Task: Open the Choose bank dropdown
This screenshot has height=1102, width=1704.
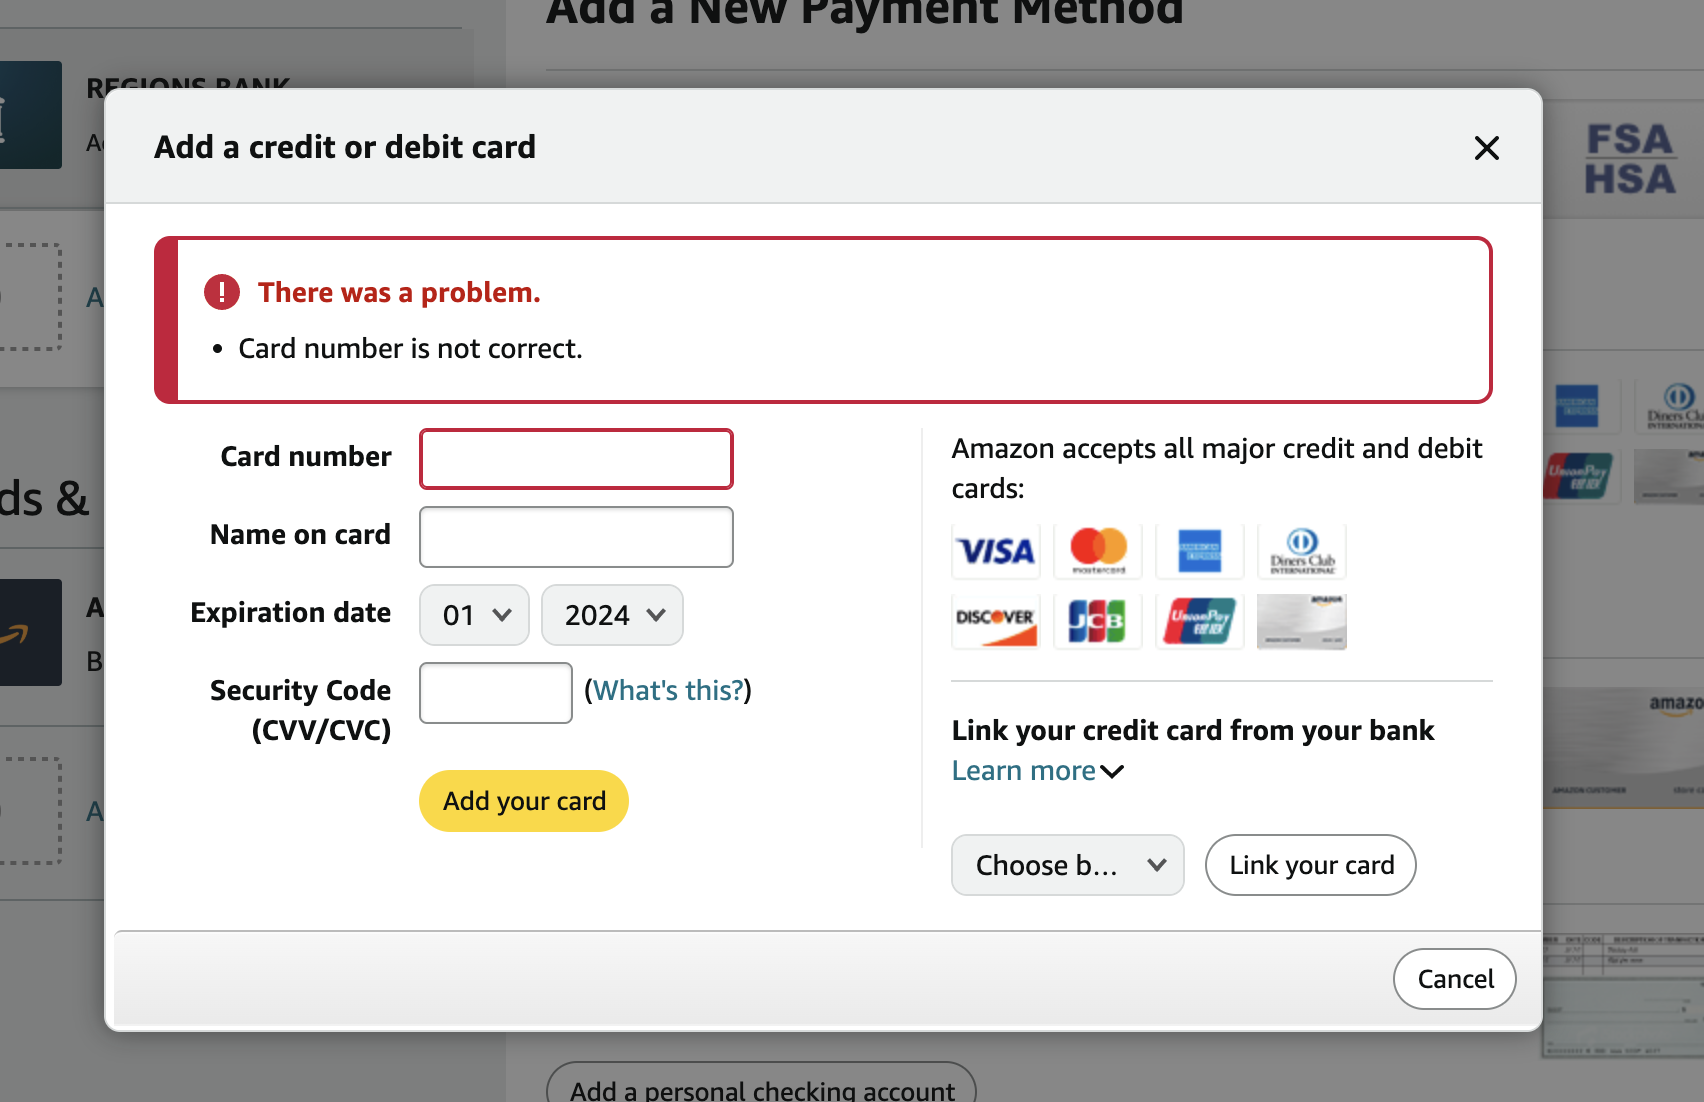Action: (1067, 865)
